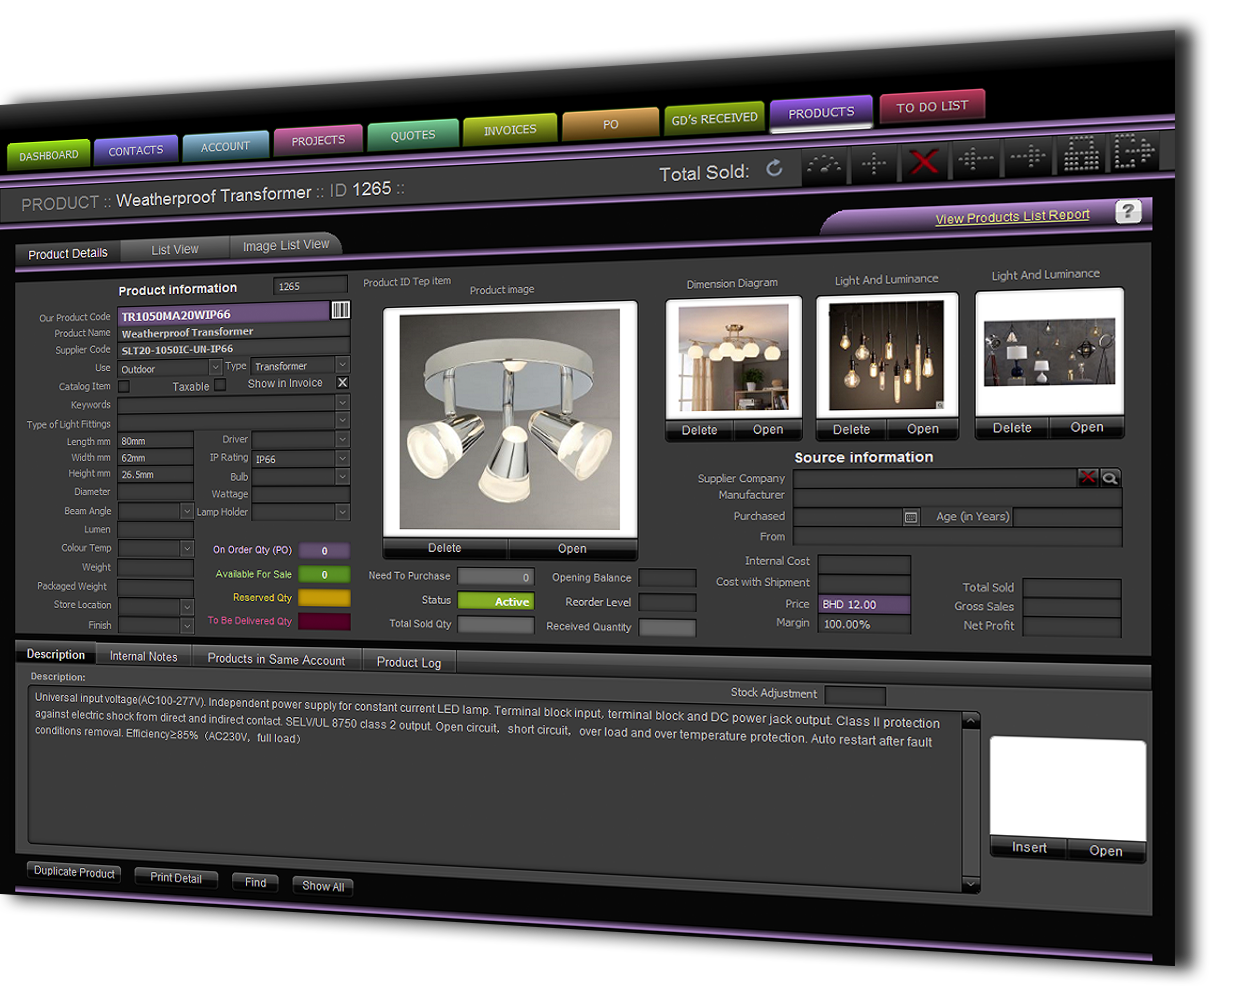Screen dimensions: 1250x1000
Task: Click the maroon To Be Delivered Qty box
Action: click(x=324, y=622)
